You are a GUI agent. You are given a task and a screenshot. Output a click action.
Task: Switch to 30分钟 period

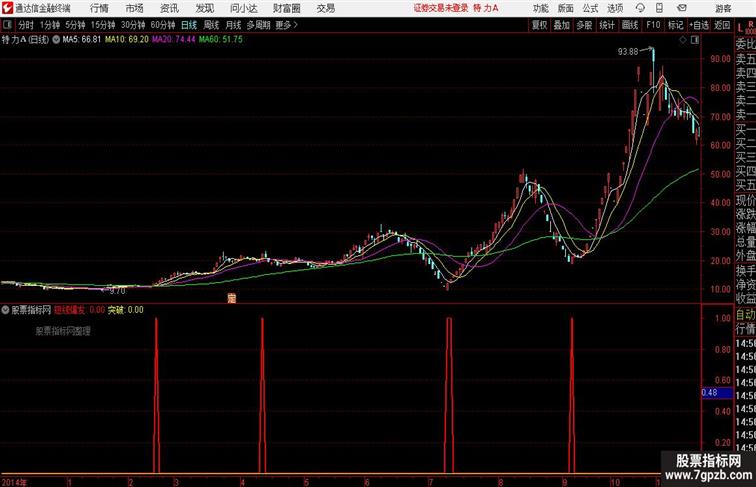(133, 25)
